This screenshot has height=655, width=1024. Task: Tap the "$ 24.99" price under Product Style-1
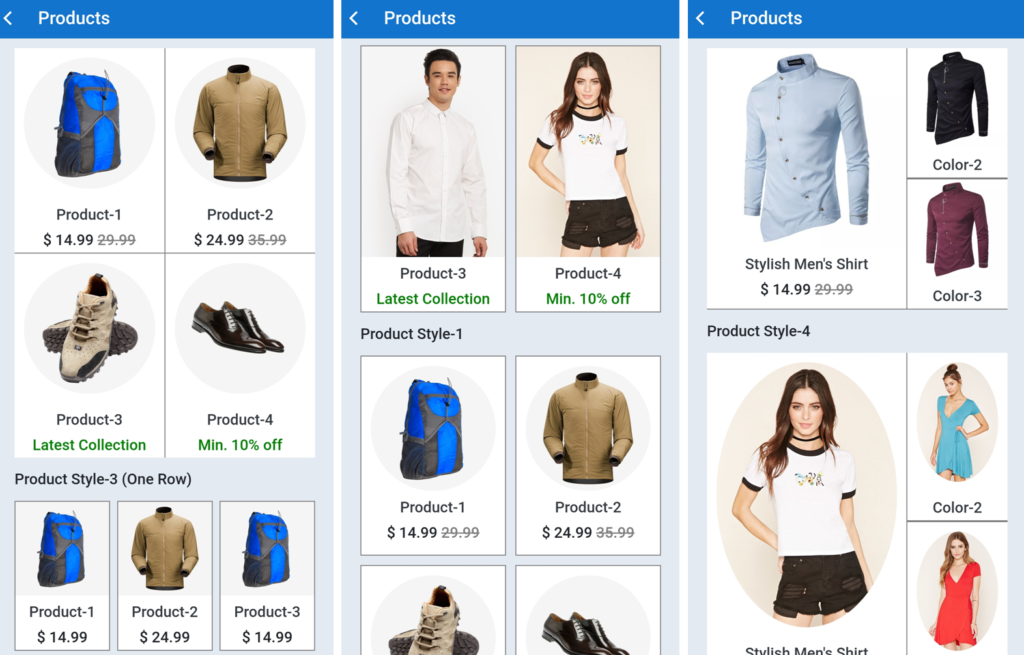[x=567, y=532]
